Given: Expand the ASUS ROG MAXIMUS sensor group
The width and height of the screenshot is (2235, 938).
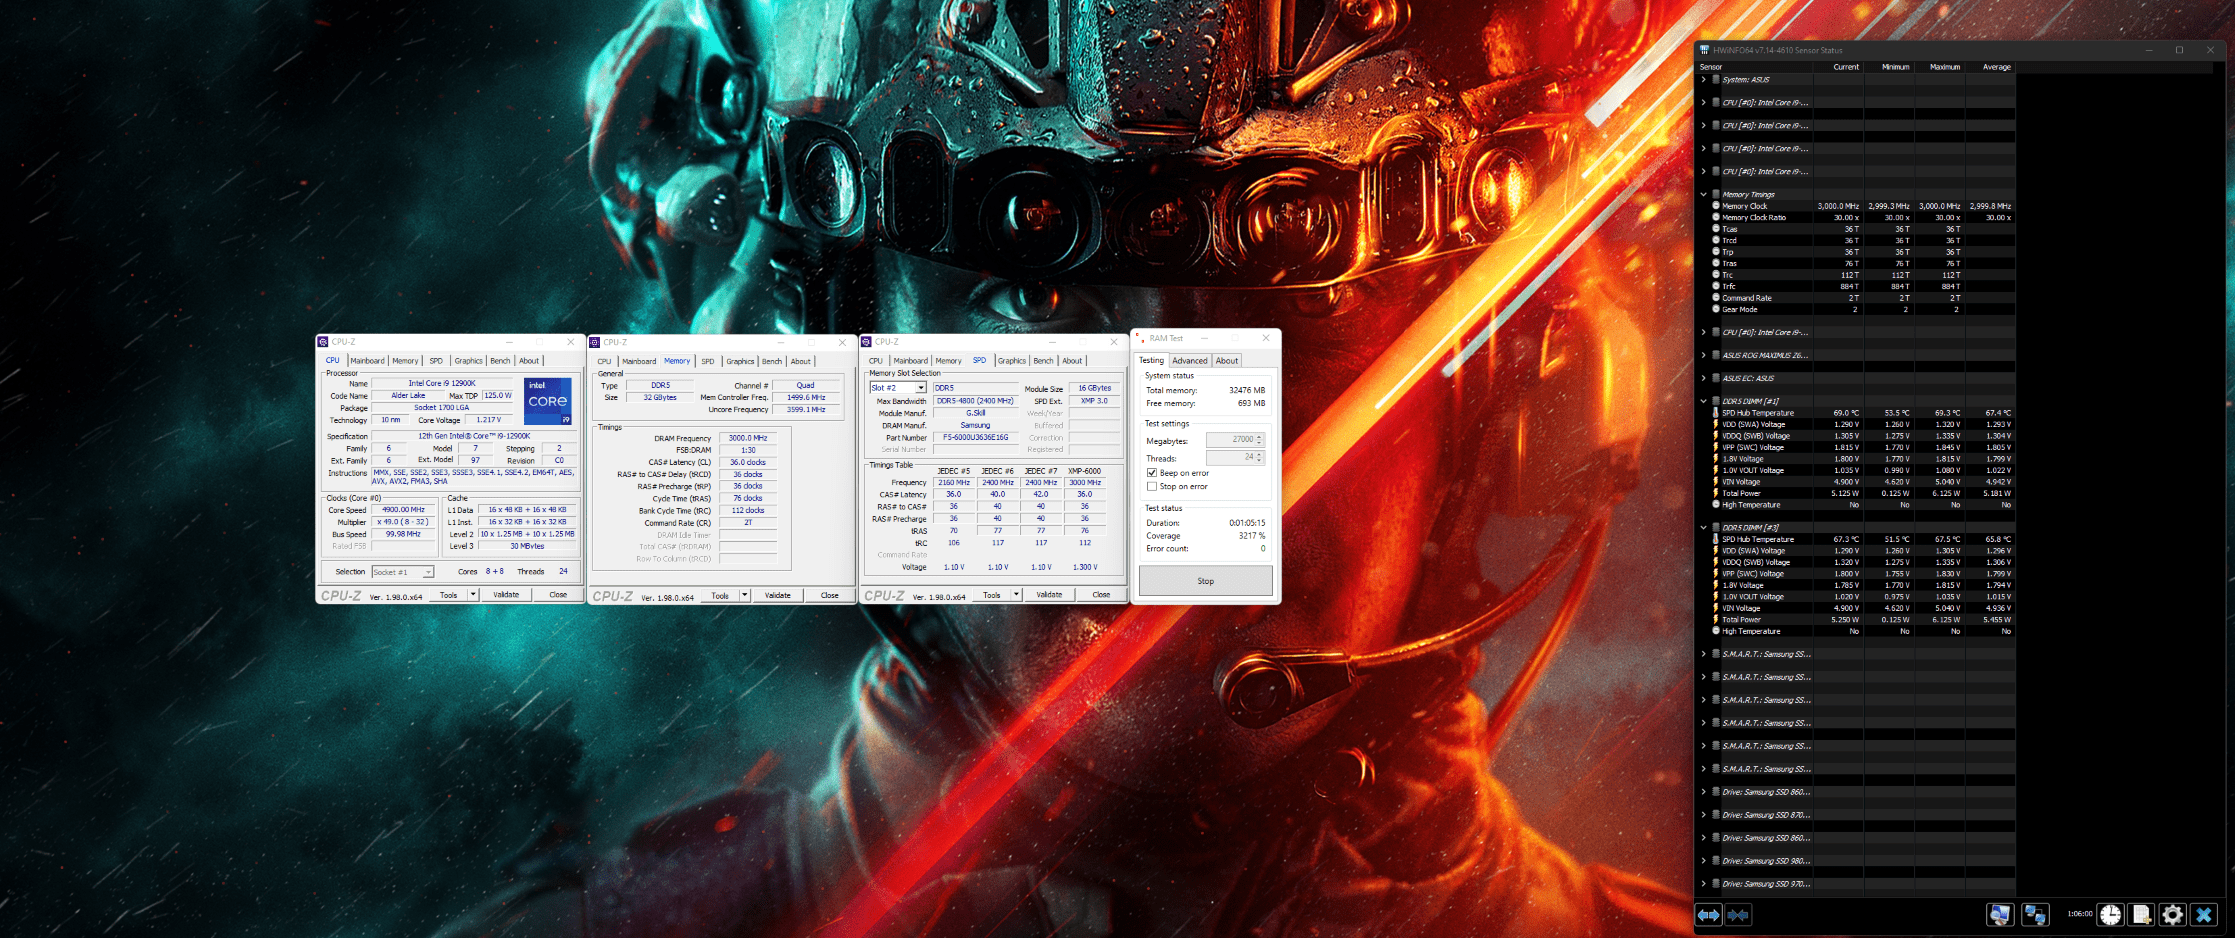Looking at the screenshot, I should [x=1704, y=355].
